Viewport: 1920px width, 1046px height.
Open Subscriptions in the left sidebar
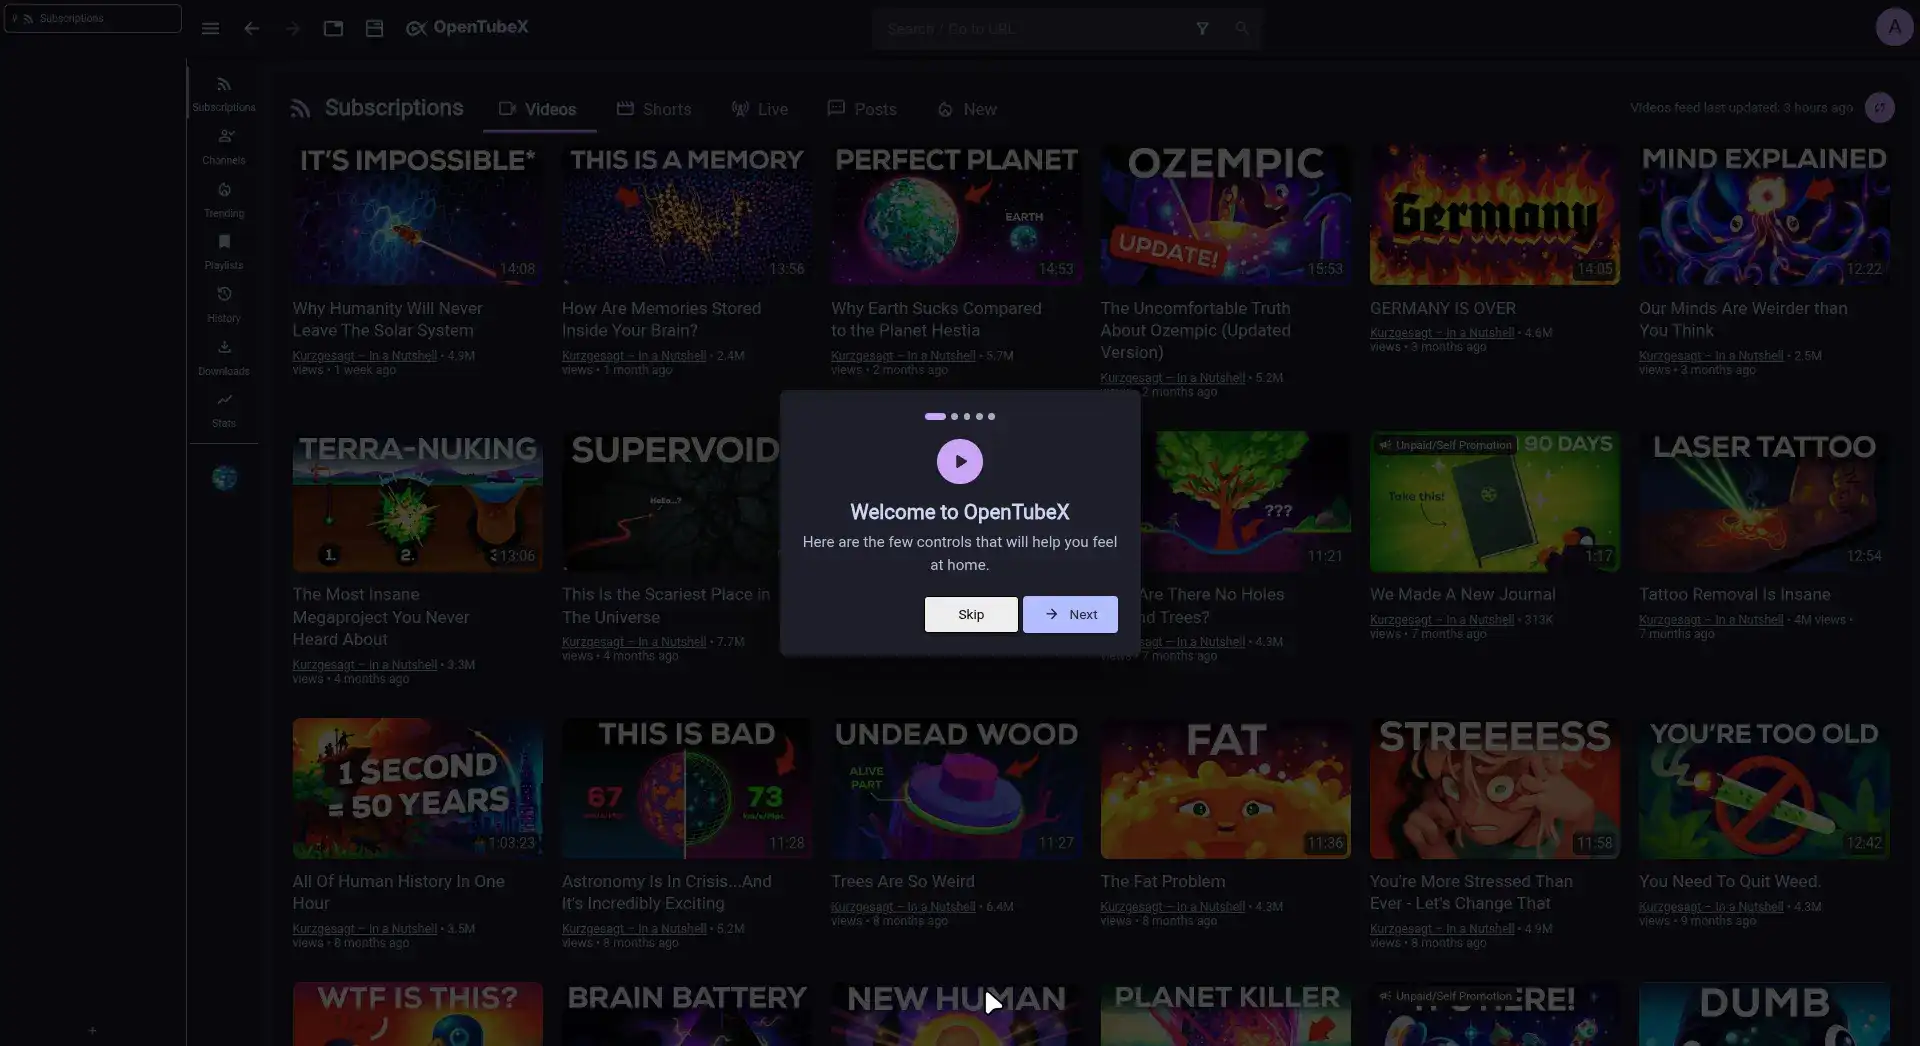[224, 94]
